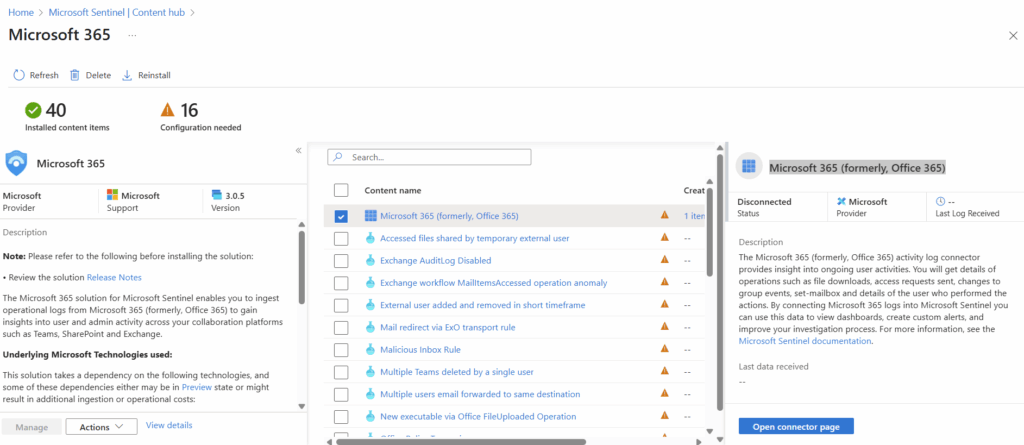This screenshot has height=445, width=1024.
Task: Open the Release Notes link
Action: 114,277
